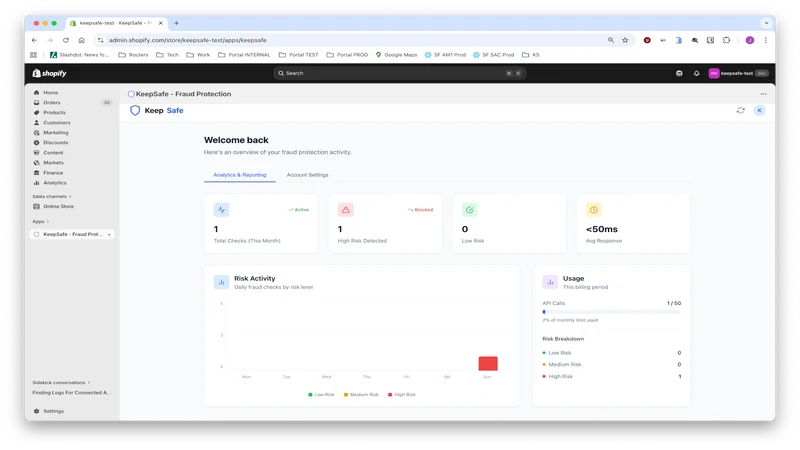This screenshot has height=450, width=800.
Task: Open the K user avatar menu
Action: 759,110
